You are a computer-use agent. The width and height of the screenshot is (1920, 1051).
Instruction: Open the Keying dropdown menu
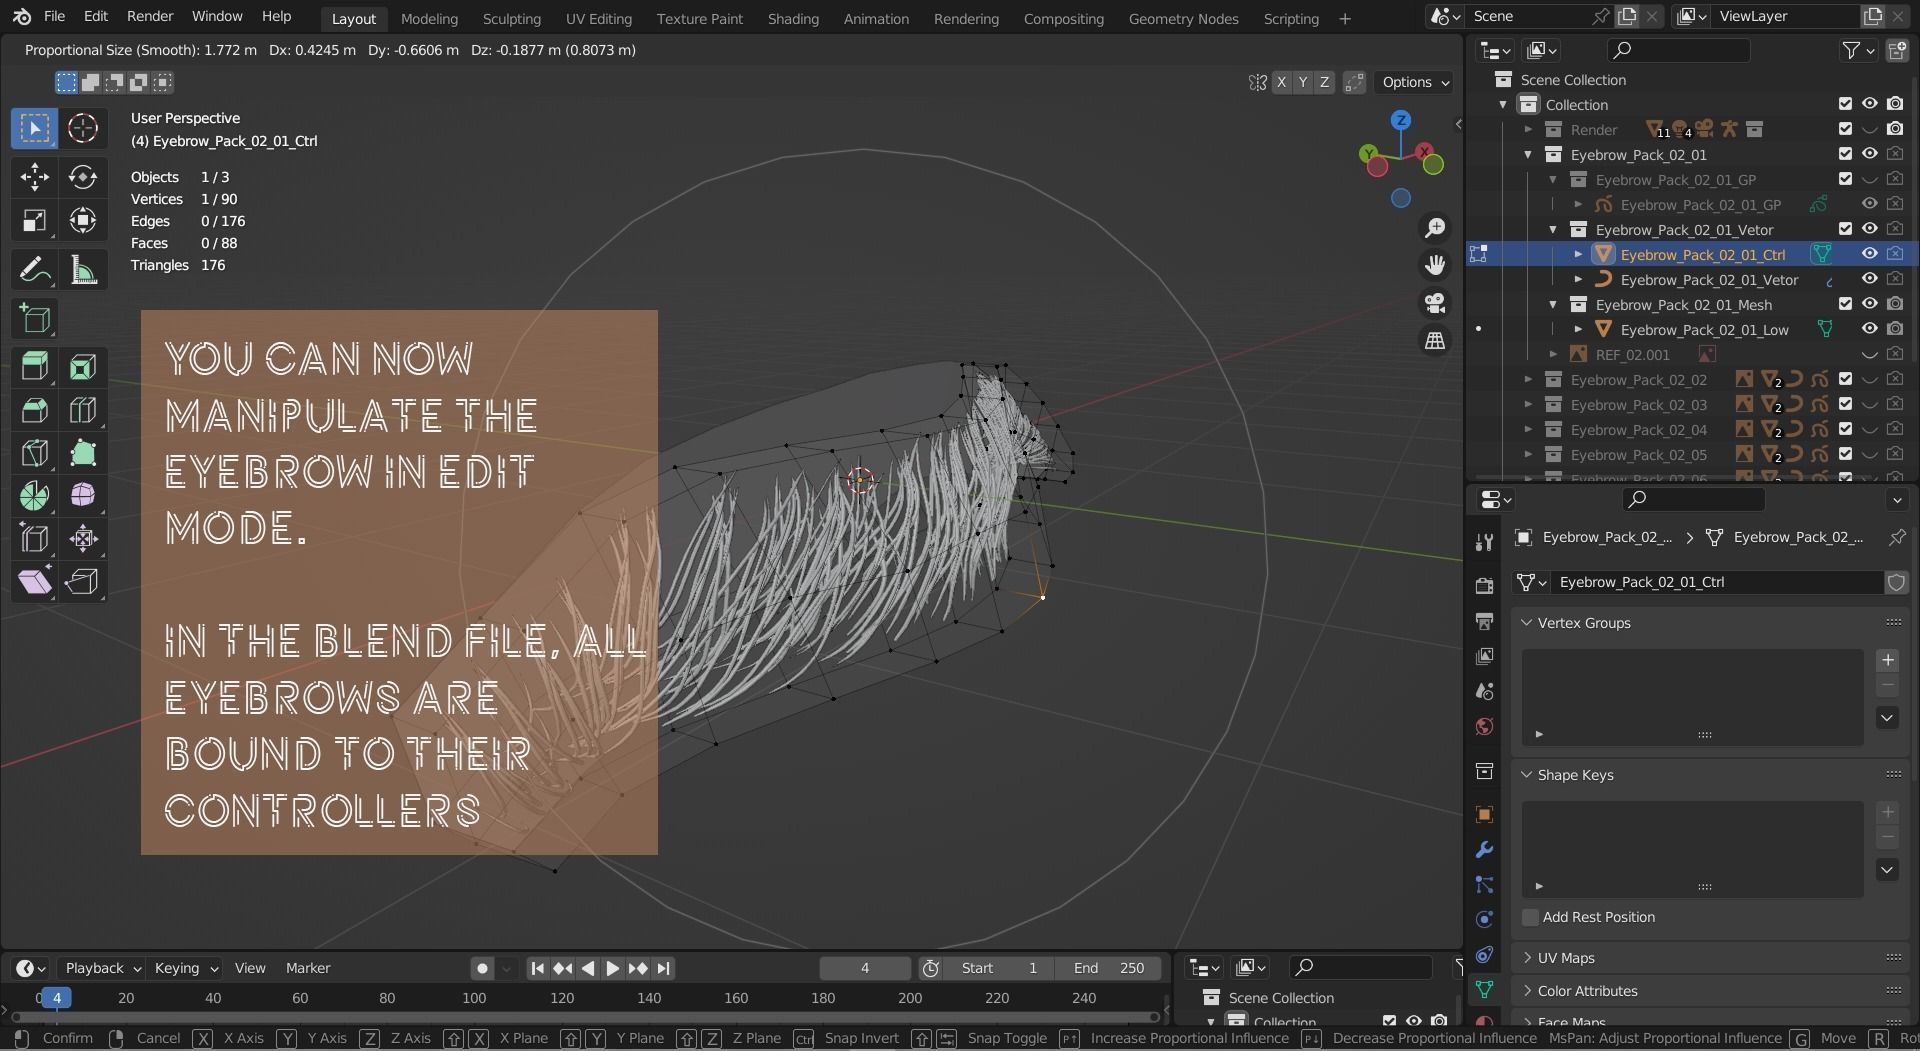tap(185, 968)
